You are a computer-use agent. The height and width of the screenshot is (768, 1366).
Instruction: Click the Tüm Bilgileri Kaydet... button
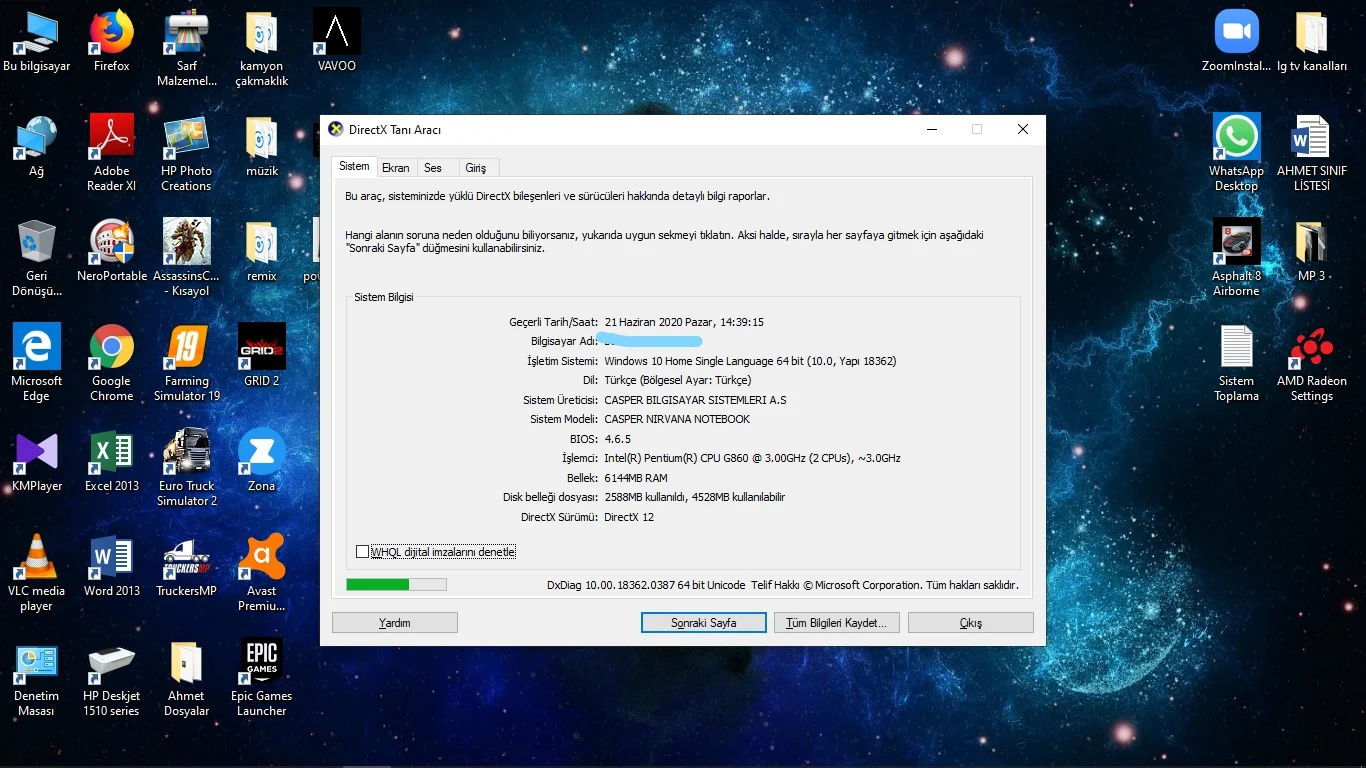click(x=837, y=623)
